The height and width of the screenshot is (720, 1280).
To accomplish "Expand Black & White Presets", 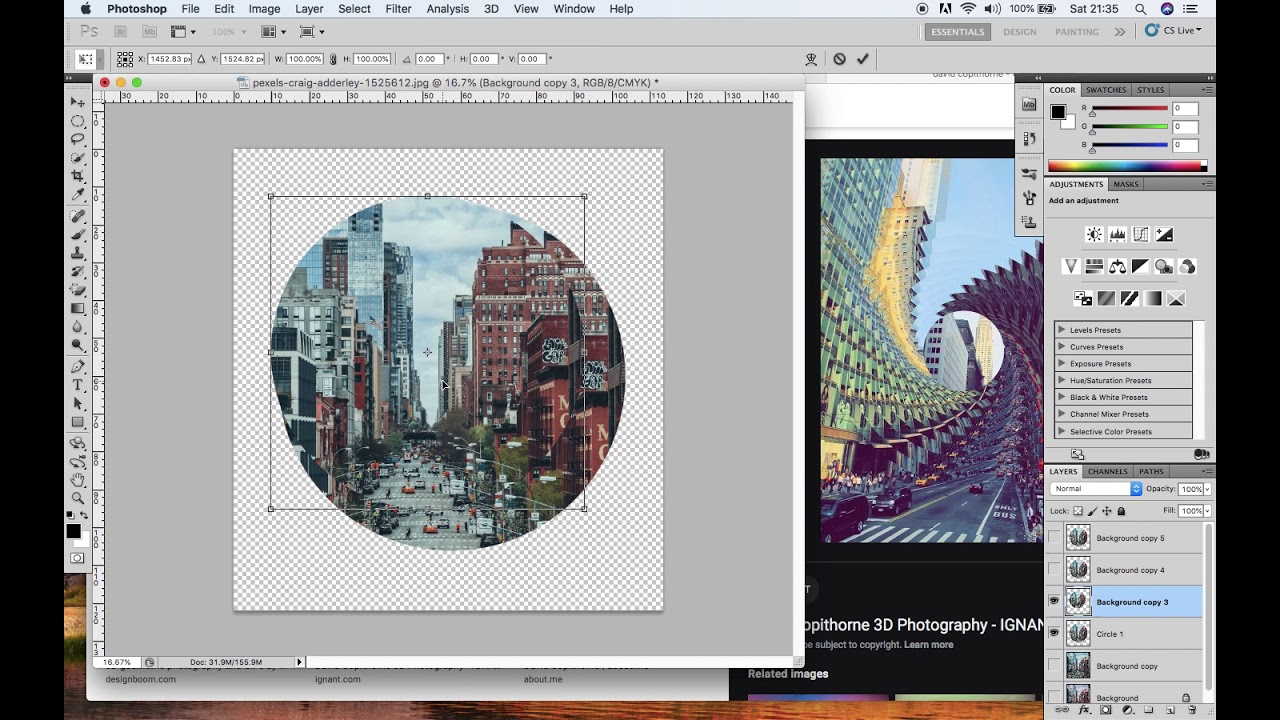I will coord(1061,398).
